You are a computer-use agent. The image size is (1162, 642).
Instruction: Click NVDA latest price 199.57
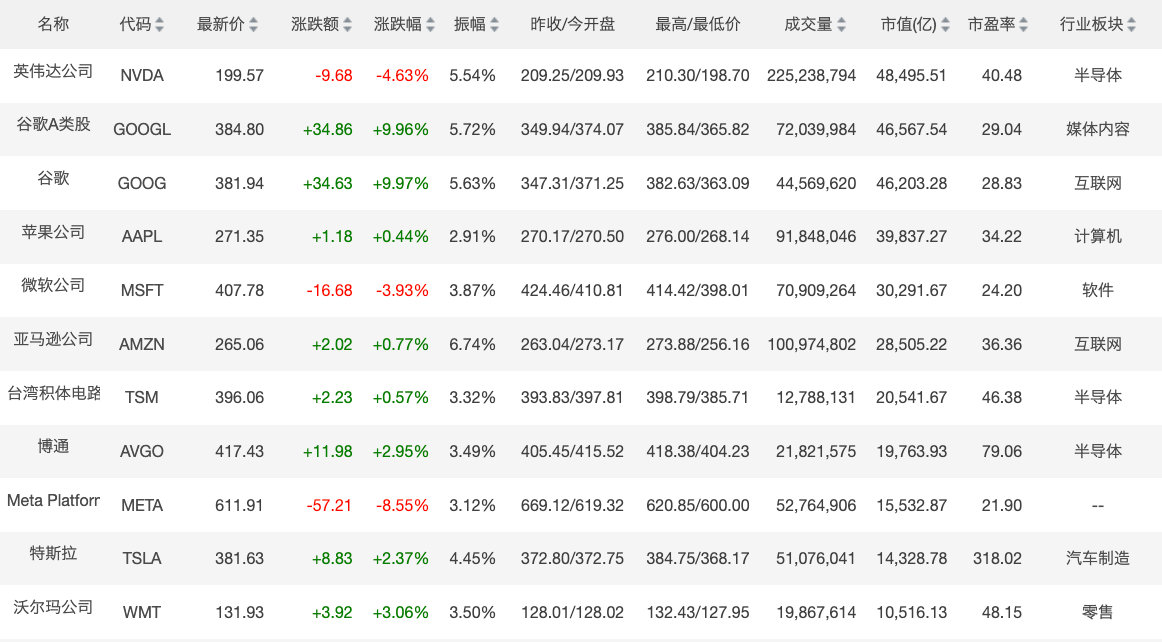pos(239,76)
